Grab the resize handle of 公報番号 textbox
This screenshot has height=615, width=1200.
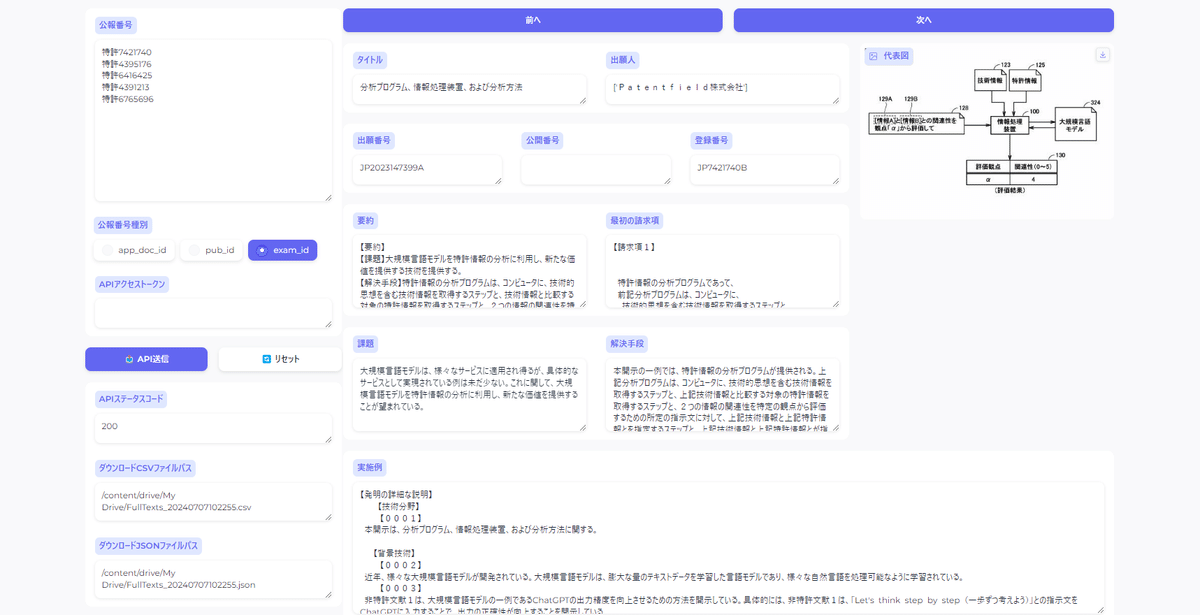[327, 196]
